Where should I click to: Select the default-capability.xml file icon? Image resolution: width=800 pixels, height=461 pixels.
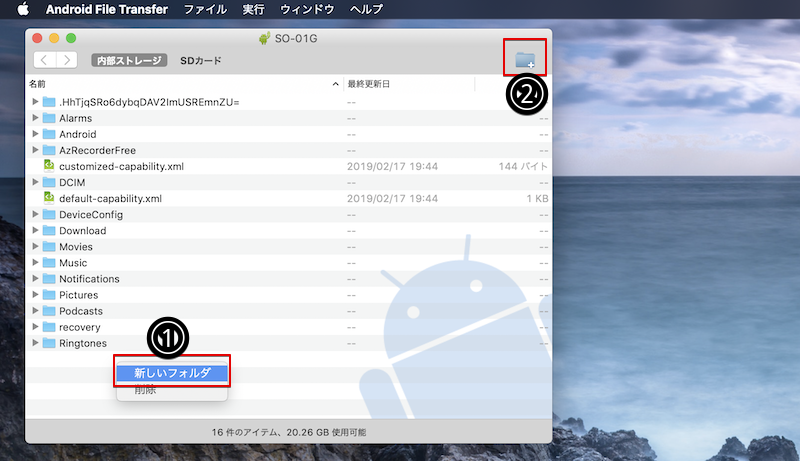tap(48, 198)
